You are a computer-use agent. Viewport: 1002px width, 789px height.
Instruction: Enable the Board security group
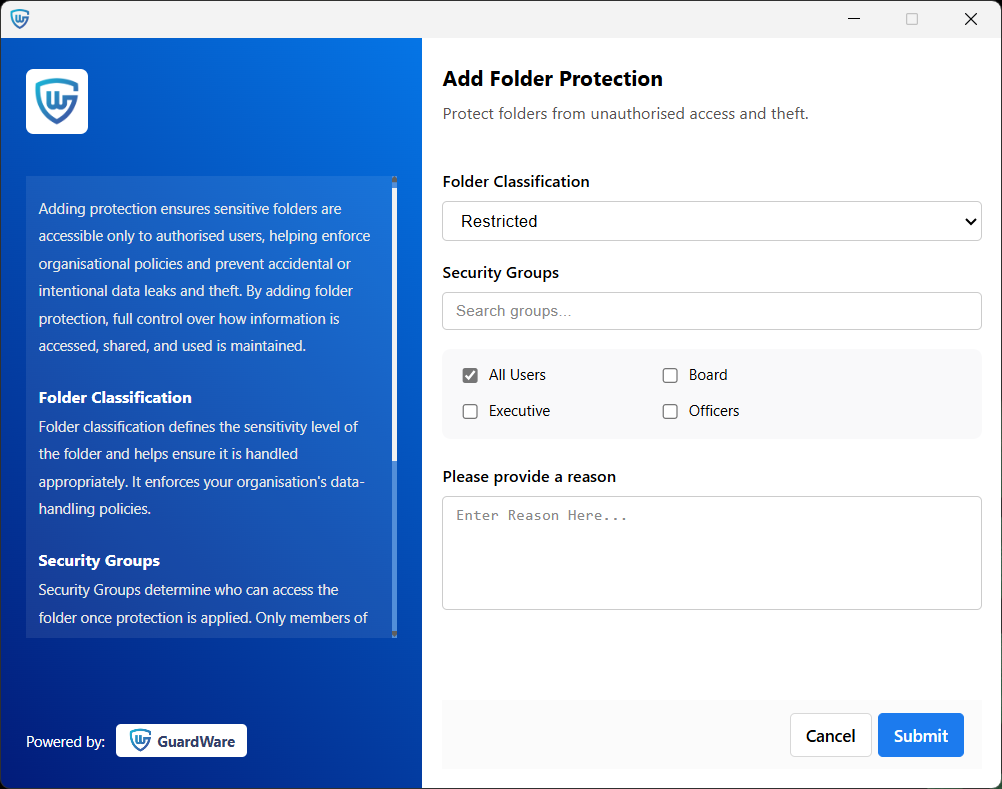point(670,375)
